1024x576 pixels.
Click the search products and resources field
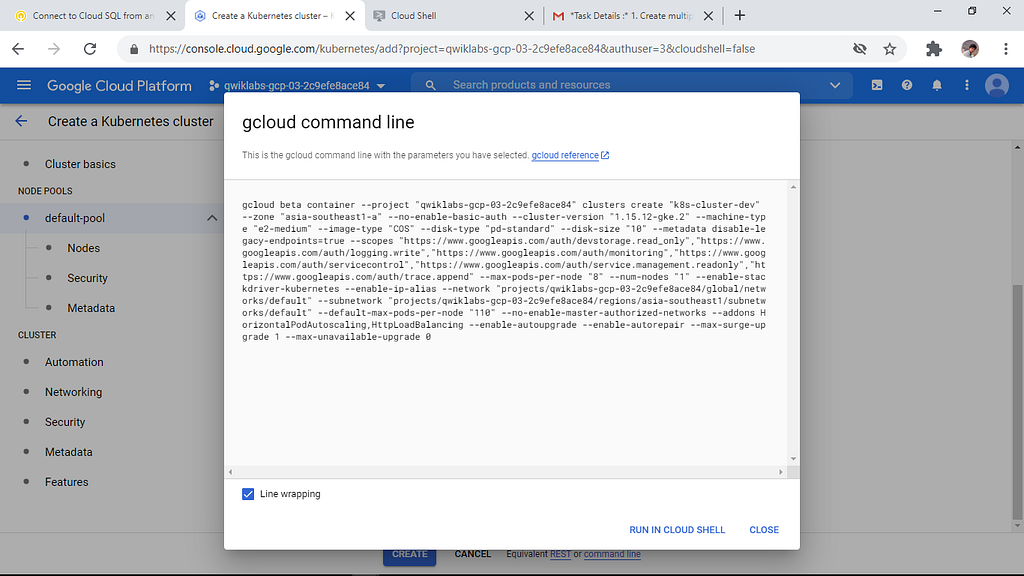[x=633, y=85]
